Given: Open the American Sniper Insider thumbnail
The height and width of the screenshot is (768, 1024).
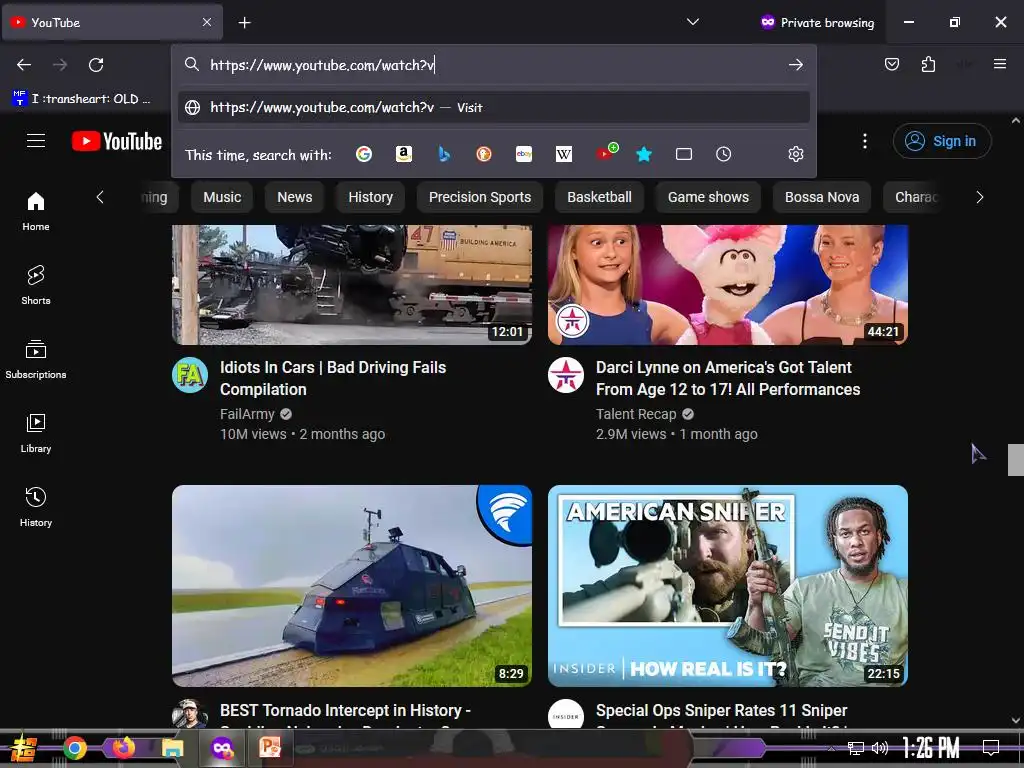Looking at the screenshot, I should 728,586.
